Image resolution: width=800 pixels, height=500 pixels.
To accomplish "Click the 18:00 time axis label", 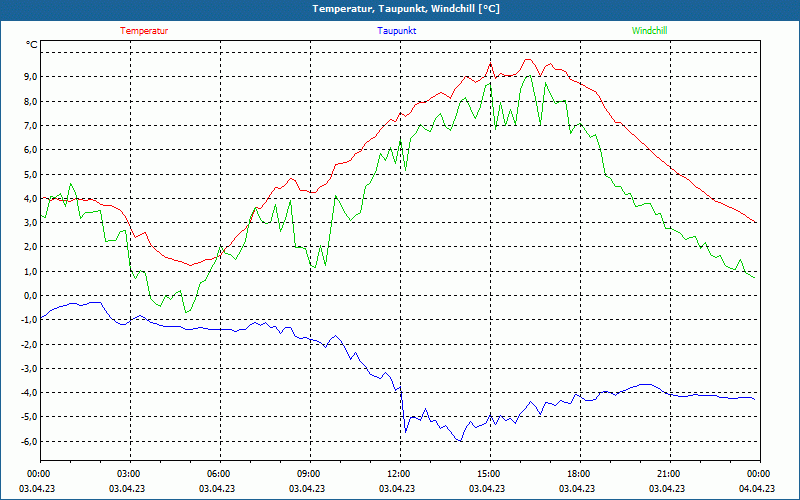I will tap(580, 474).
